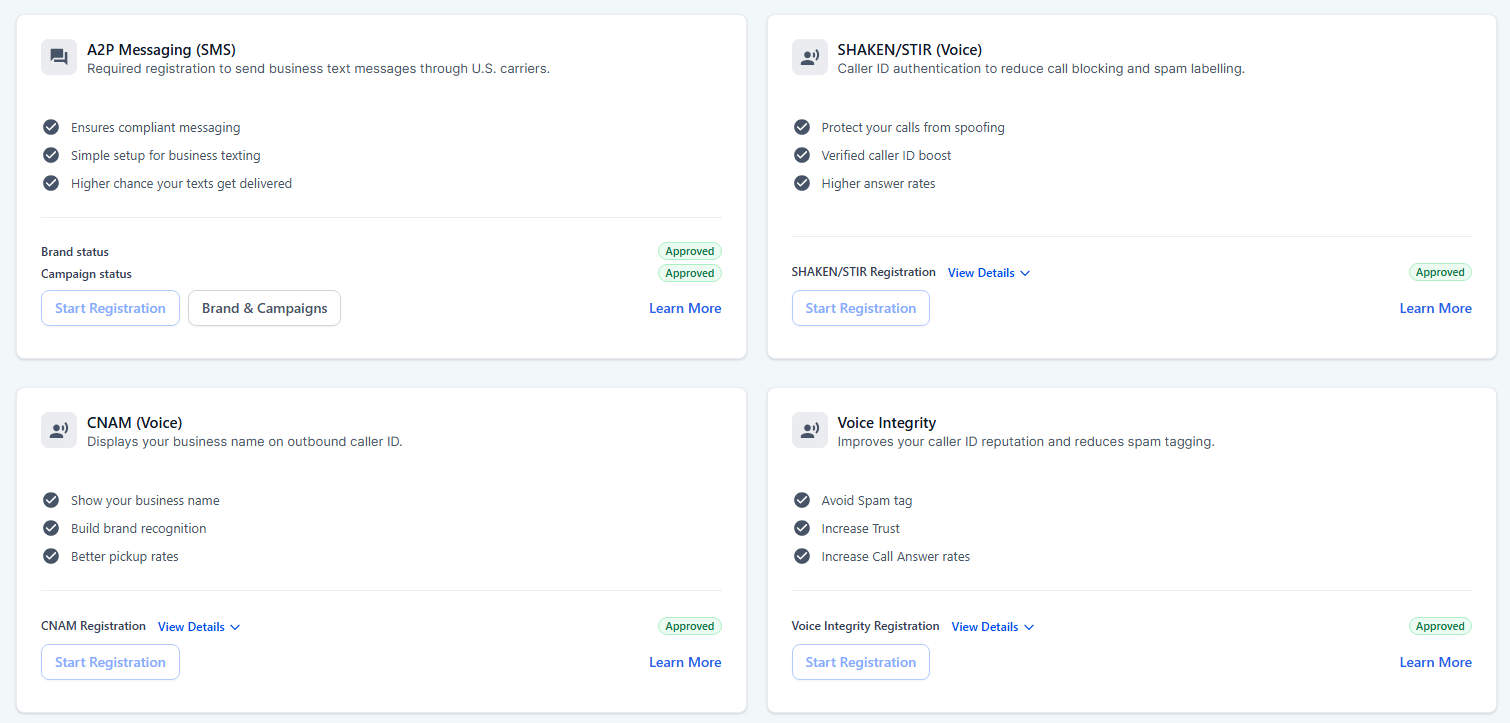This screenshot has width=1510, height=723.
Task: Click Approved badge for CNAM Registration
Action: (x=690, y=626)
